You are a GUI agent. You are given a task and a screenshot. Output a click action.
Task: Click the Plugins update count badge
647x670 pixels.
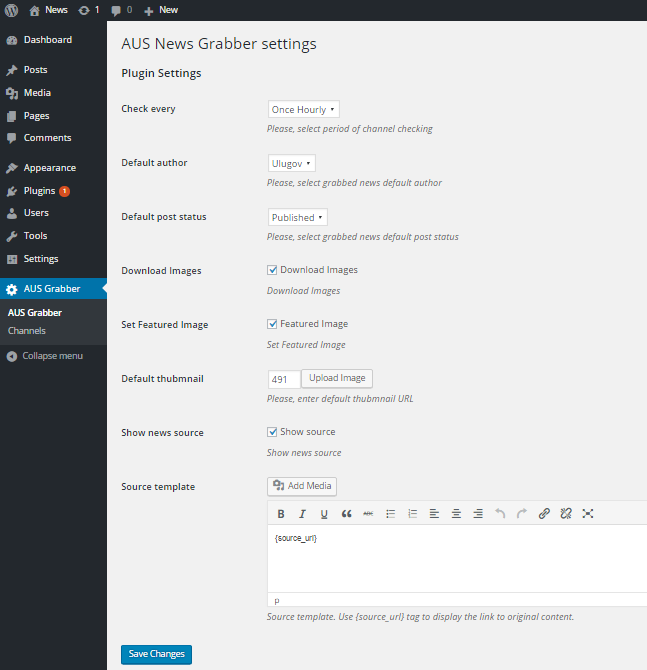pos(65,191)
